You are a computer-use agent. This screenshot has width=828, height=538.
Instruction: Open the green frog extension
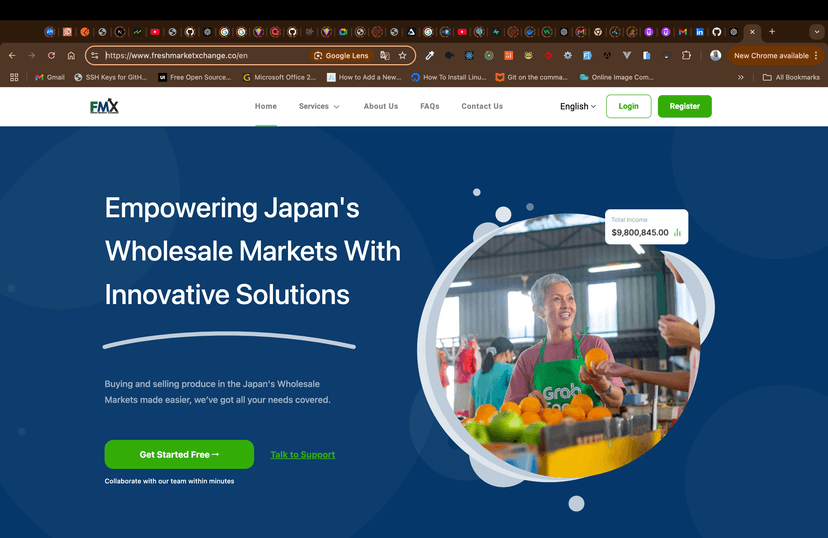pos(528,55)
